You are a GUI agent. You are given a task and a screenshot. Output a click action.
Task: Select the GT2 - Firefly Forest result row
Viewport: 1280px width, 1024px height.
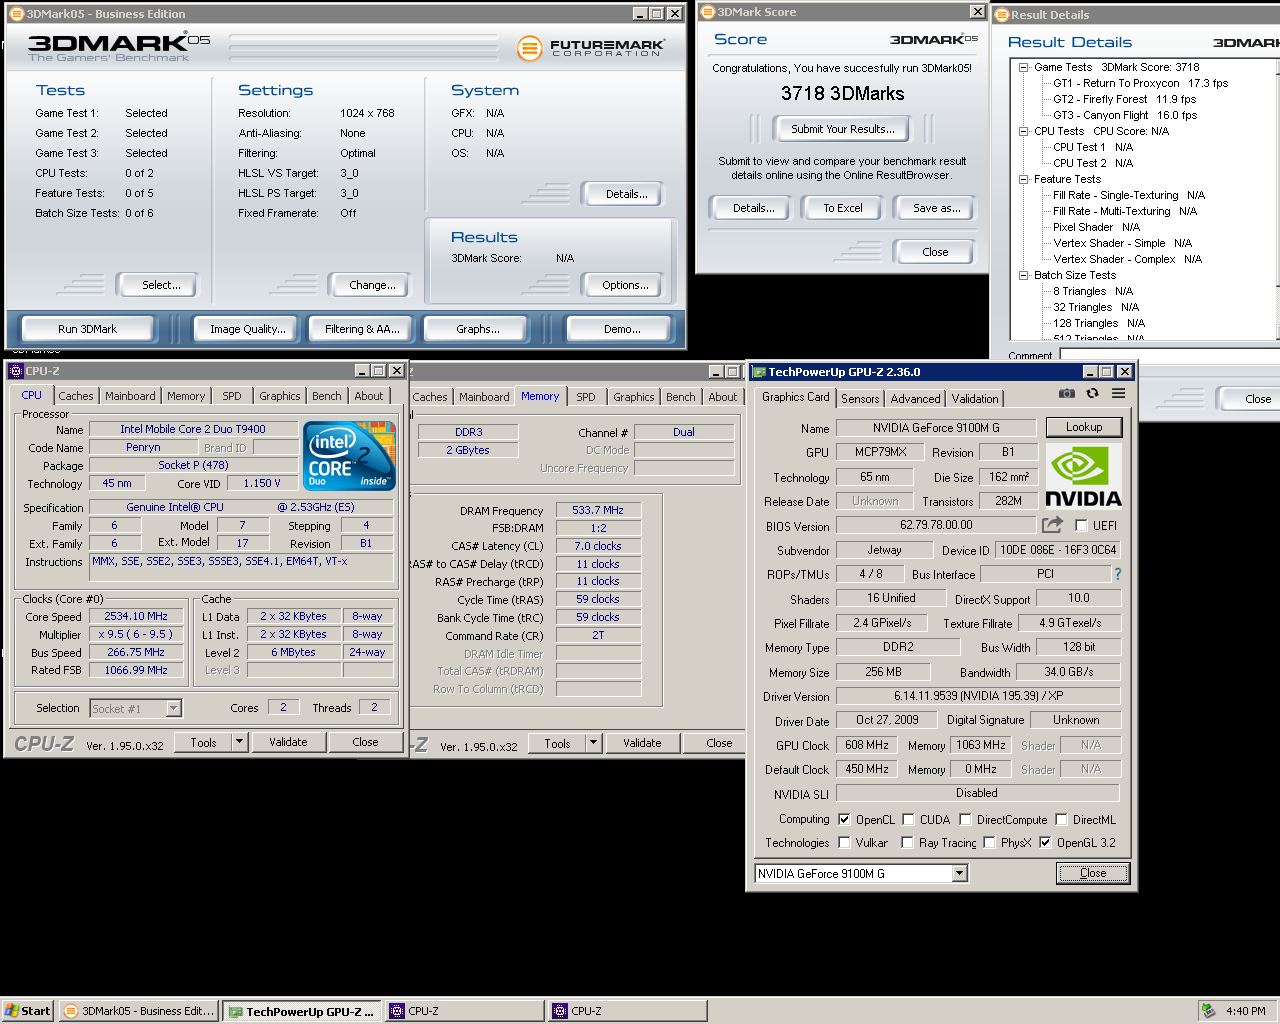coord(1124,99)
